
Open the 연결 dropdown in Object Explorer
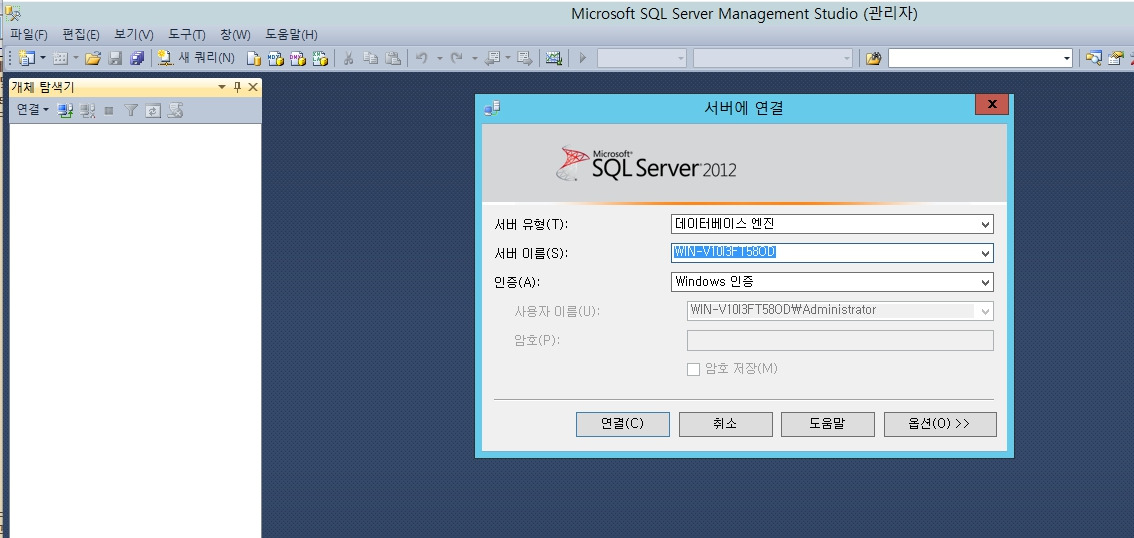point(32,110)
